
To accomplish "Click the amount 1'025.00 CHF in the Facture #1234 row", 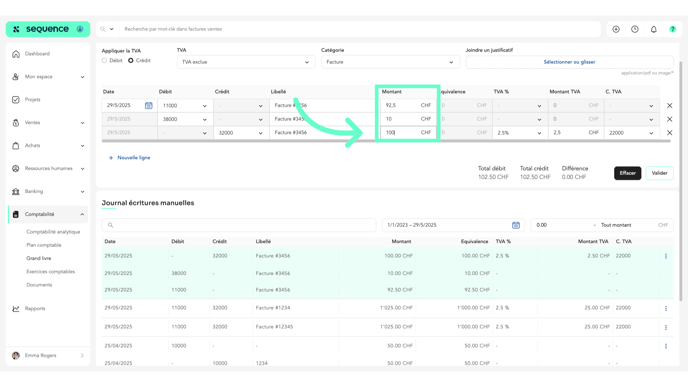I will point(396,308).
